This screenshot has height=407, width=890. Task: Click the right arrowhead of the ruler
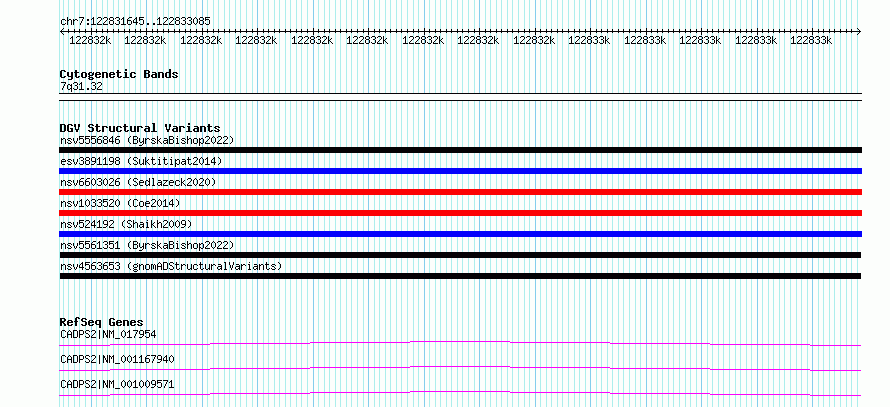[859, 32]
